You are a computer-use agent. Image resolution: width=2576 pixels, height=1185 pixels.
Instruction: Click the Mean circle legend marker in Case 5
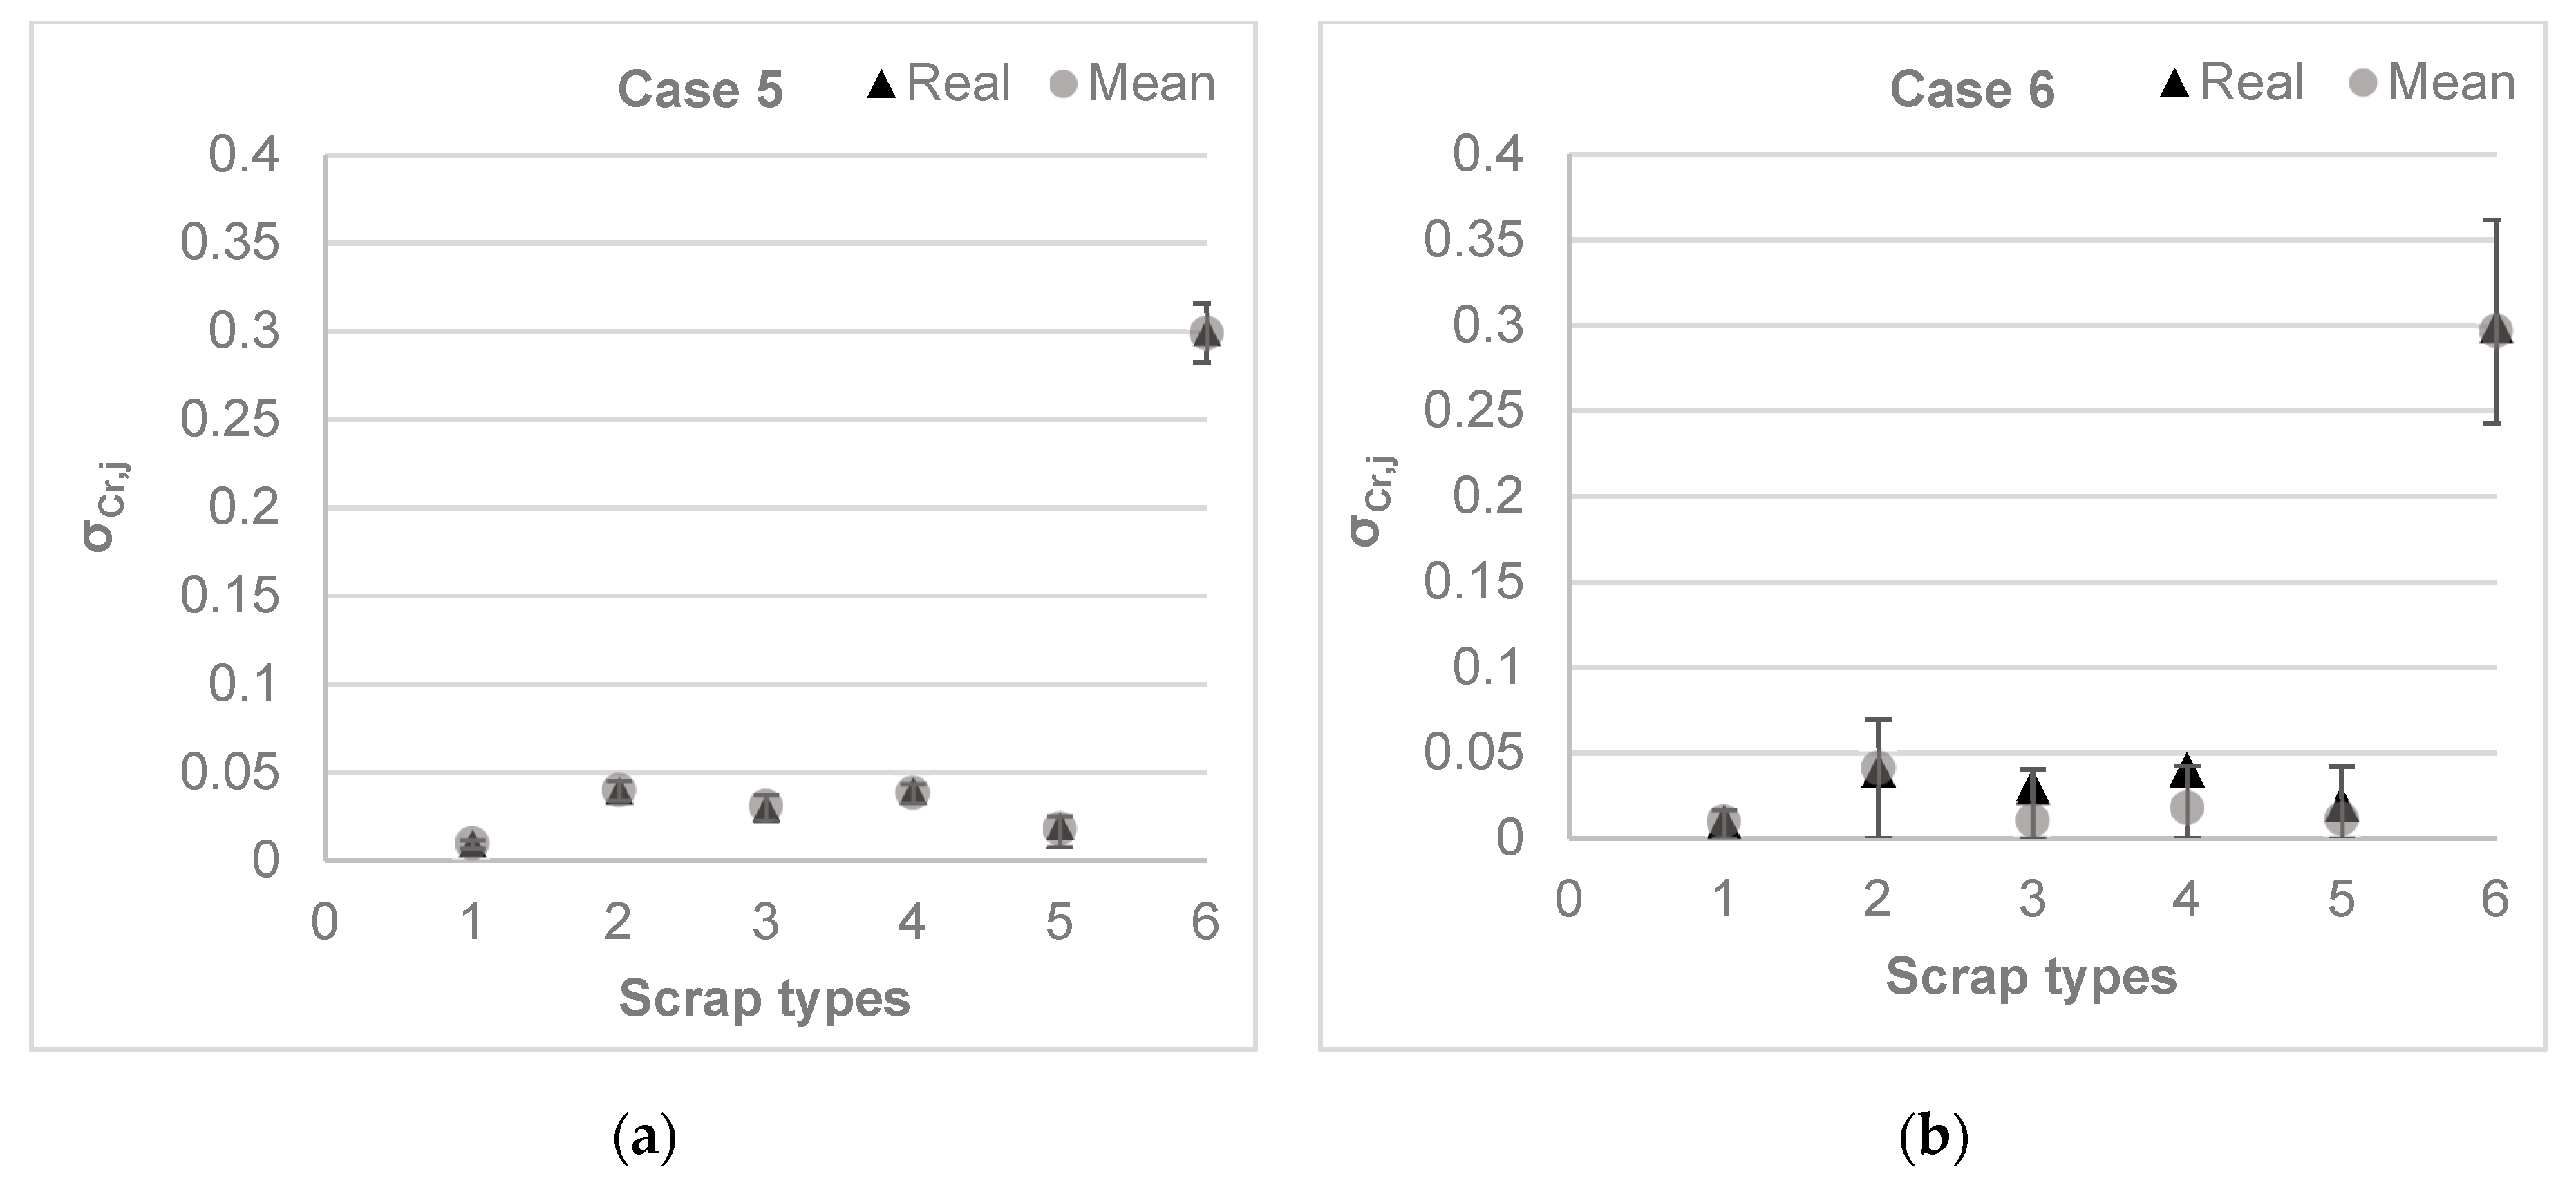point(1063,84)
